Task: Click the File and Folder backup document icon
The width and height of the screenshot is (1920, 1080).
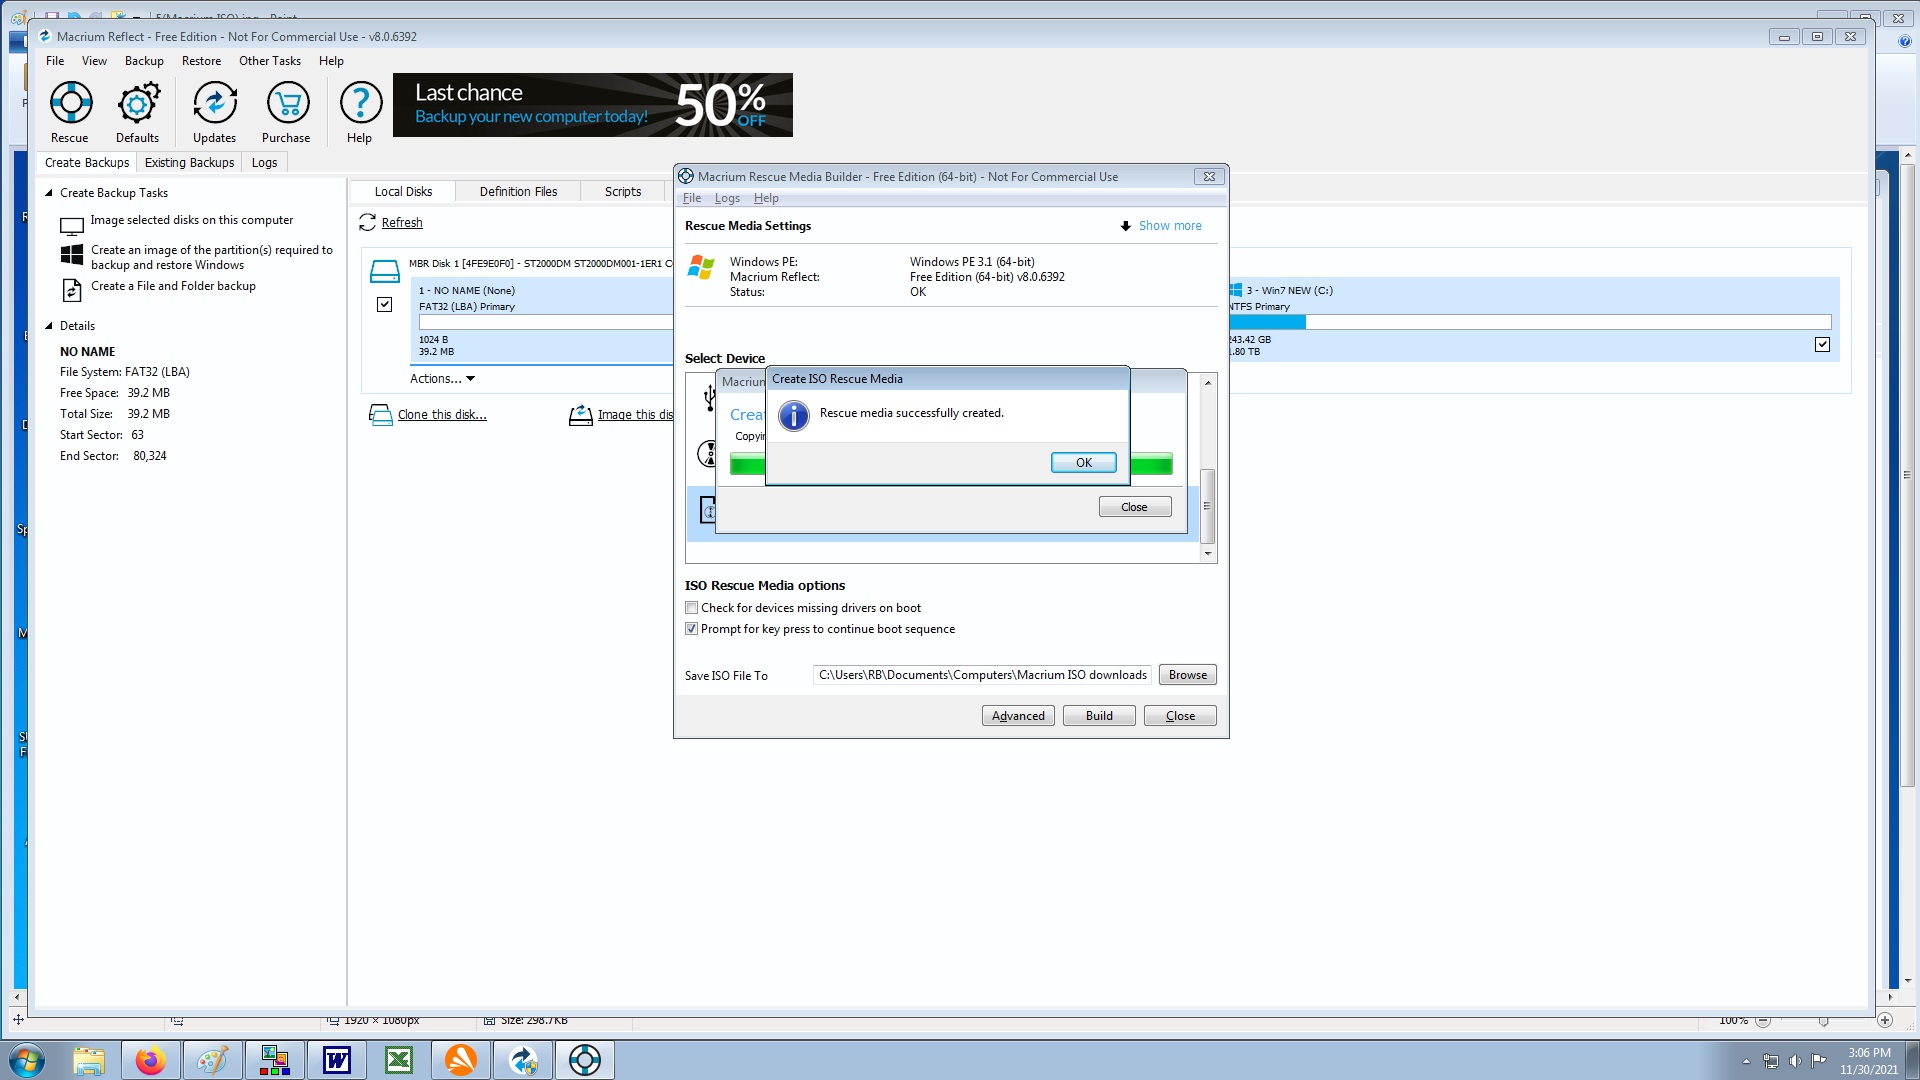Action: (x=72, y=290)
